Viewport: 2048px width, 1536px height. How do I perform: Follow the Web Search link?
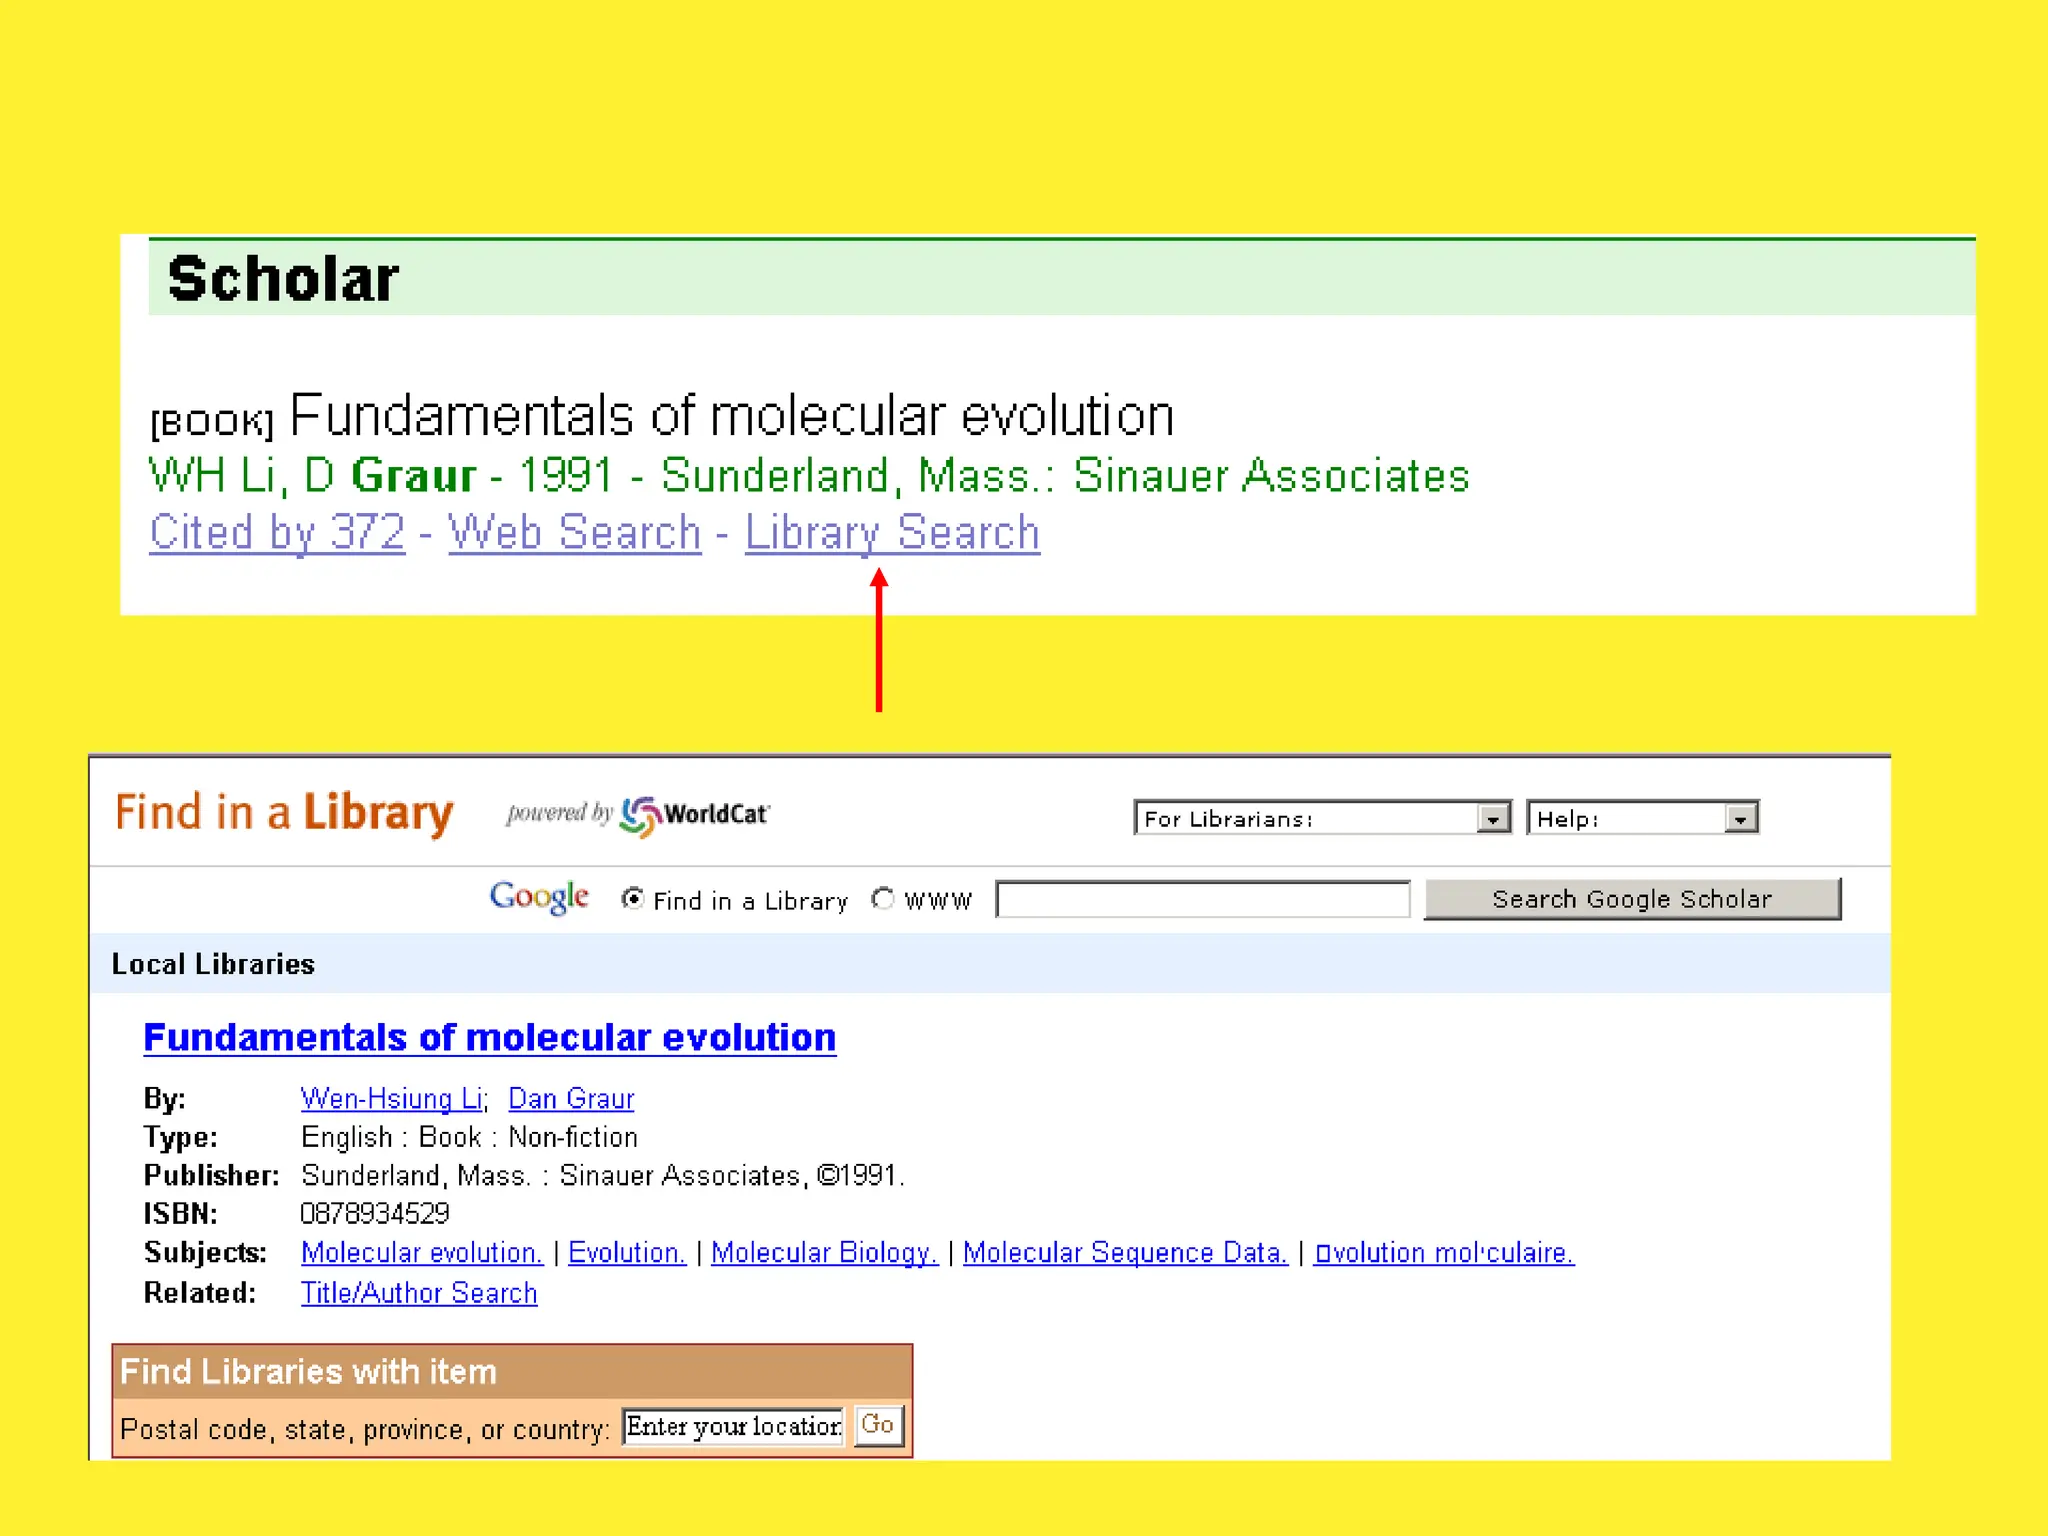(575, 532)
